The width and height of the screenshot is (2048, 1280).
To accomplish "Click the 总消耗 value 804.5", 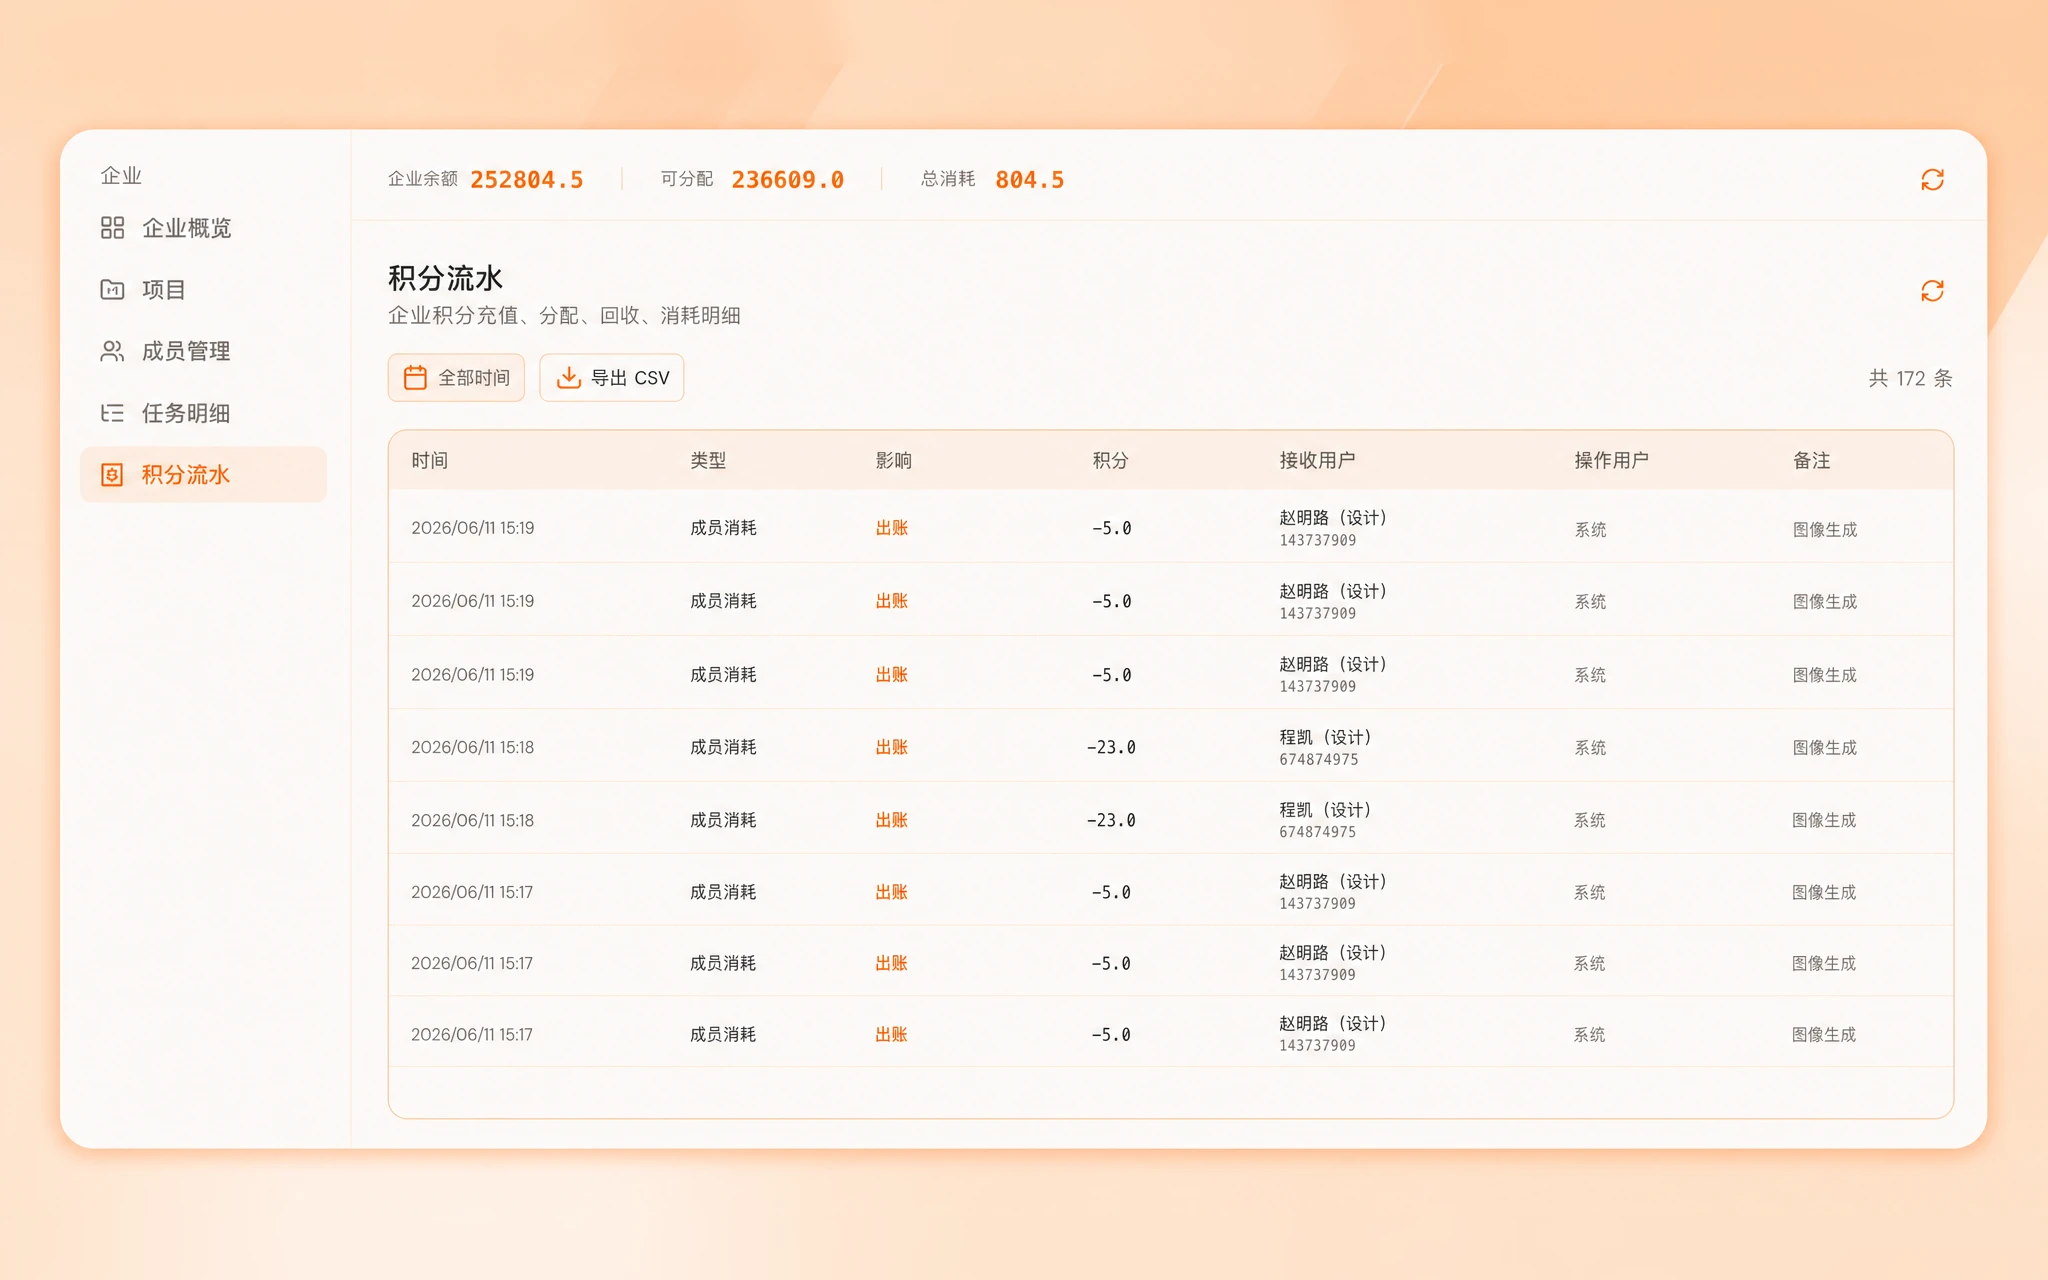I will (1030, 180).
